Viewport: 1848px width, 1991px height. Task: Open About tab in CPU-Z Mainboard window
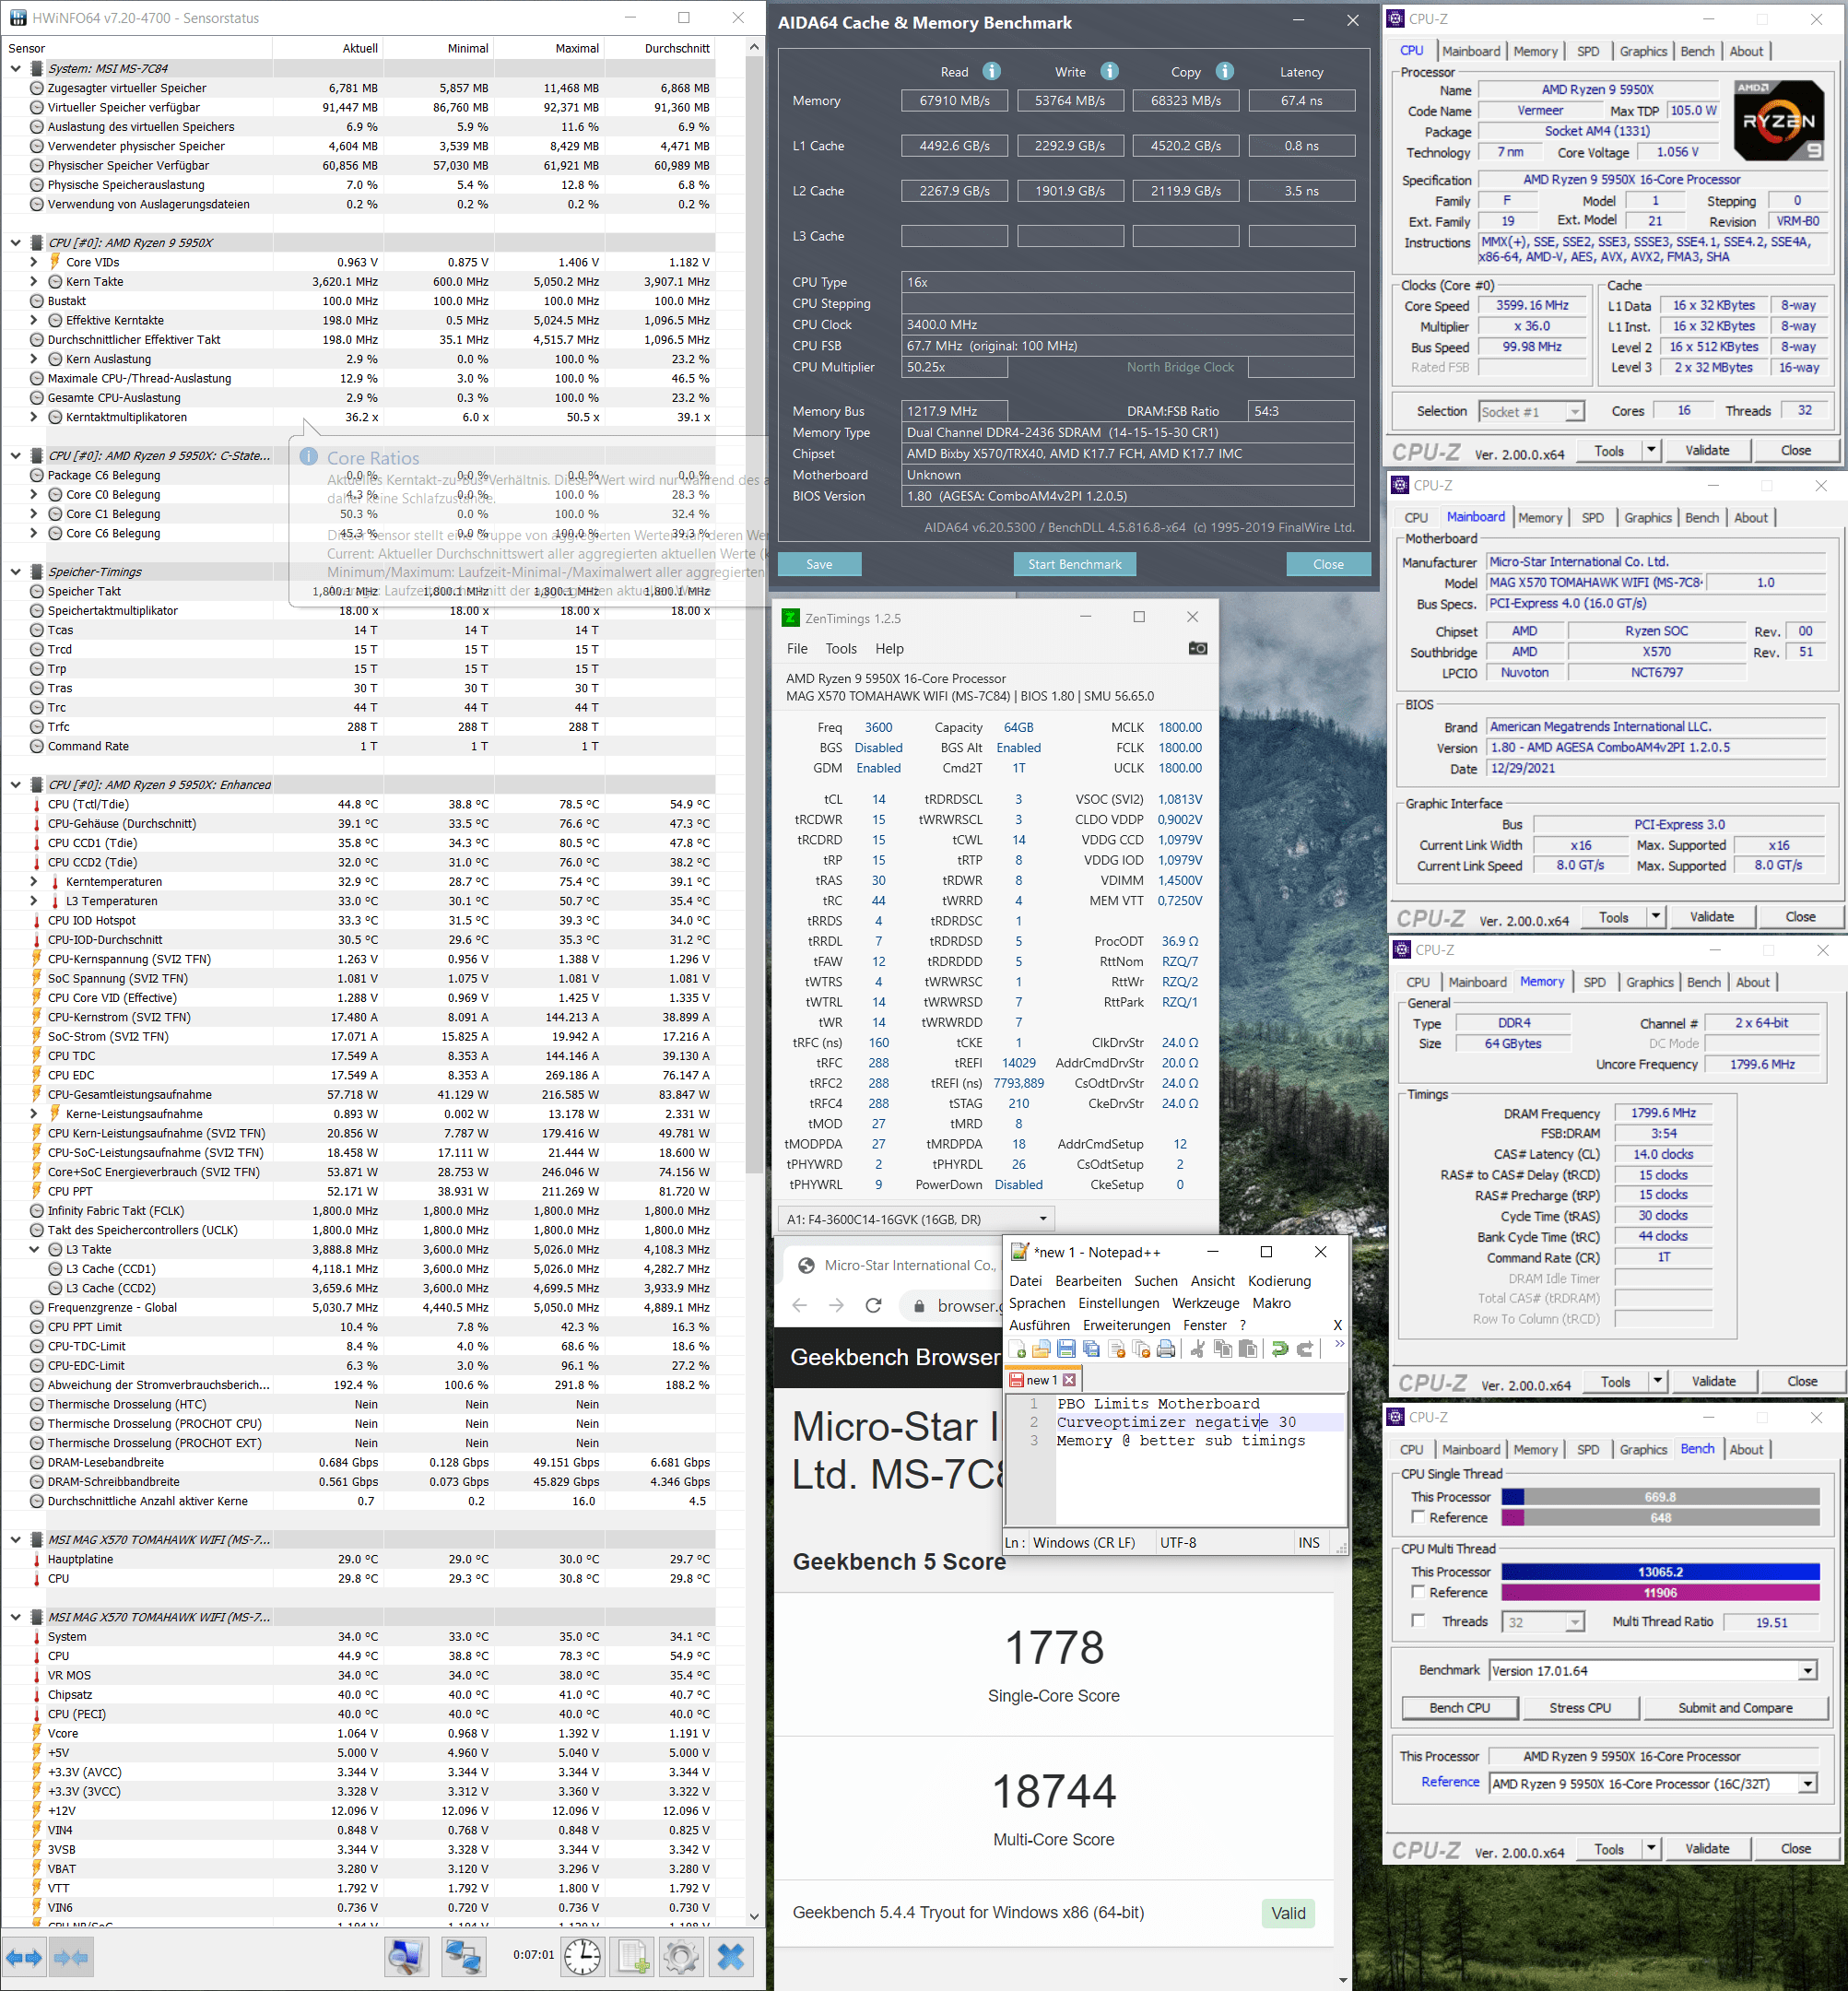click(1751, 517)
